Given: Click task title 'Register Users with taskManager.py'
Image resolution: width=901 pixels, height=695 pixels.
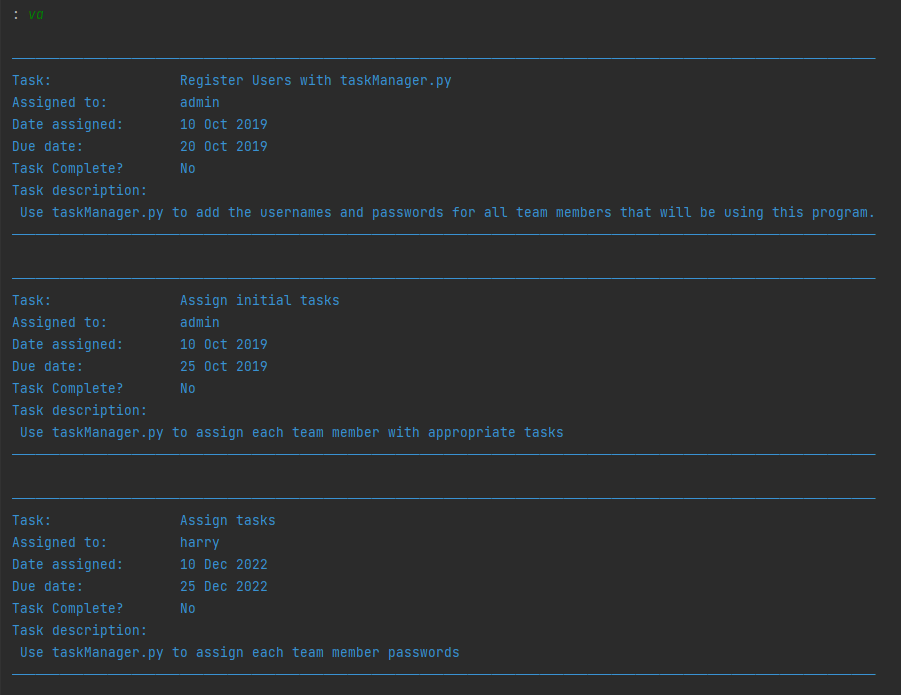Looking at the screenshot, I should point(315,80).
